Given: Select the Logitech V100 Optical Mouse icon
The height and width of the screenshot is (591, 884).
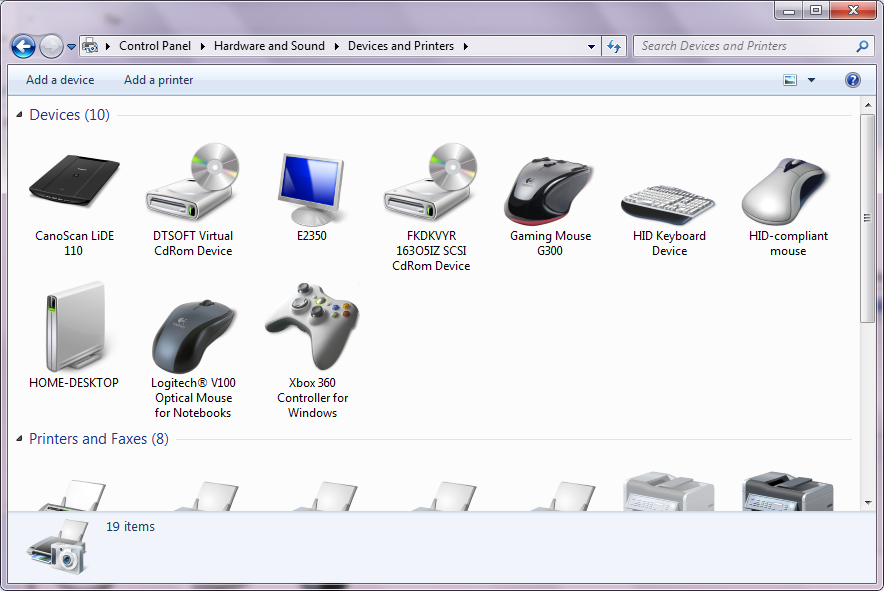Looking at the screenshot, I should [x=193, y=336].
